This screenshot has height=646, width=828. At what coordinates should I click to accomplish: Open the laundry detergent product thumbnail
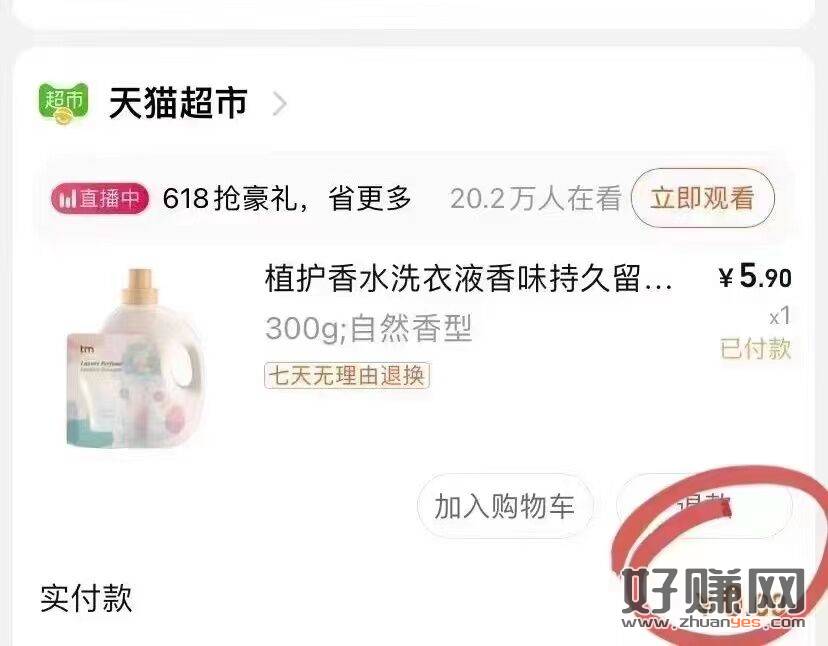tap(136, 358)
